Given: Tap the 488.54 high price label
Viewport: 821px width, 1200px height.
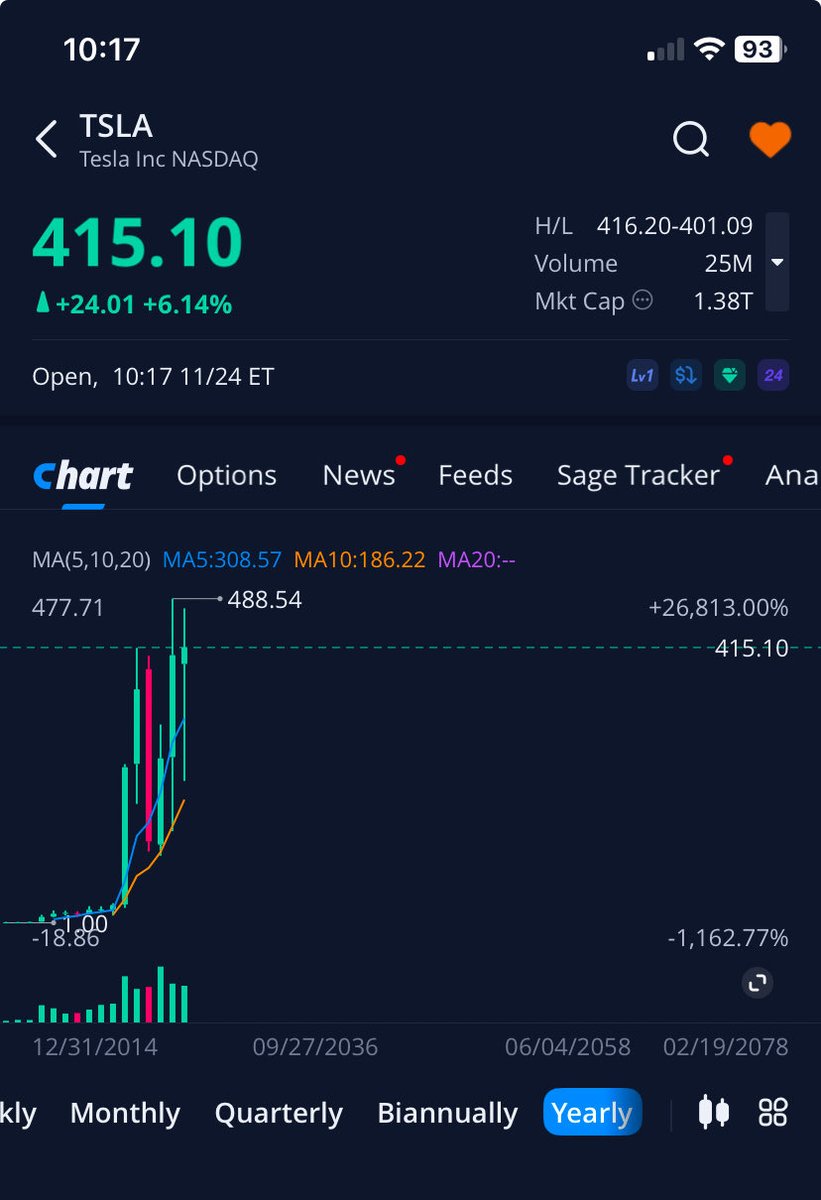Looking at the screenshot, I should 265,600.
